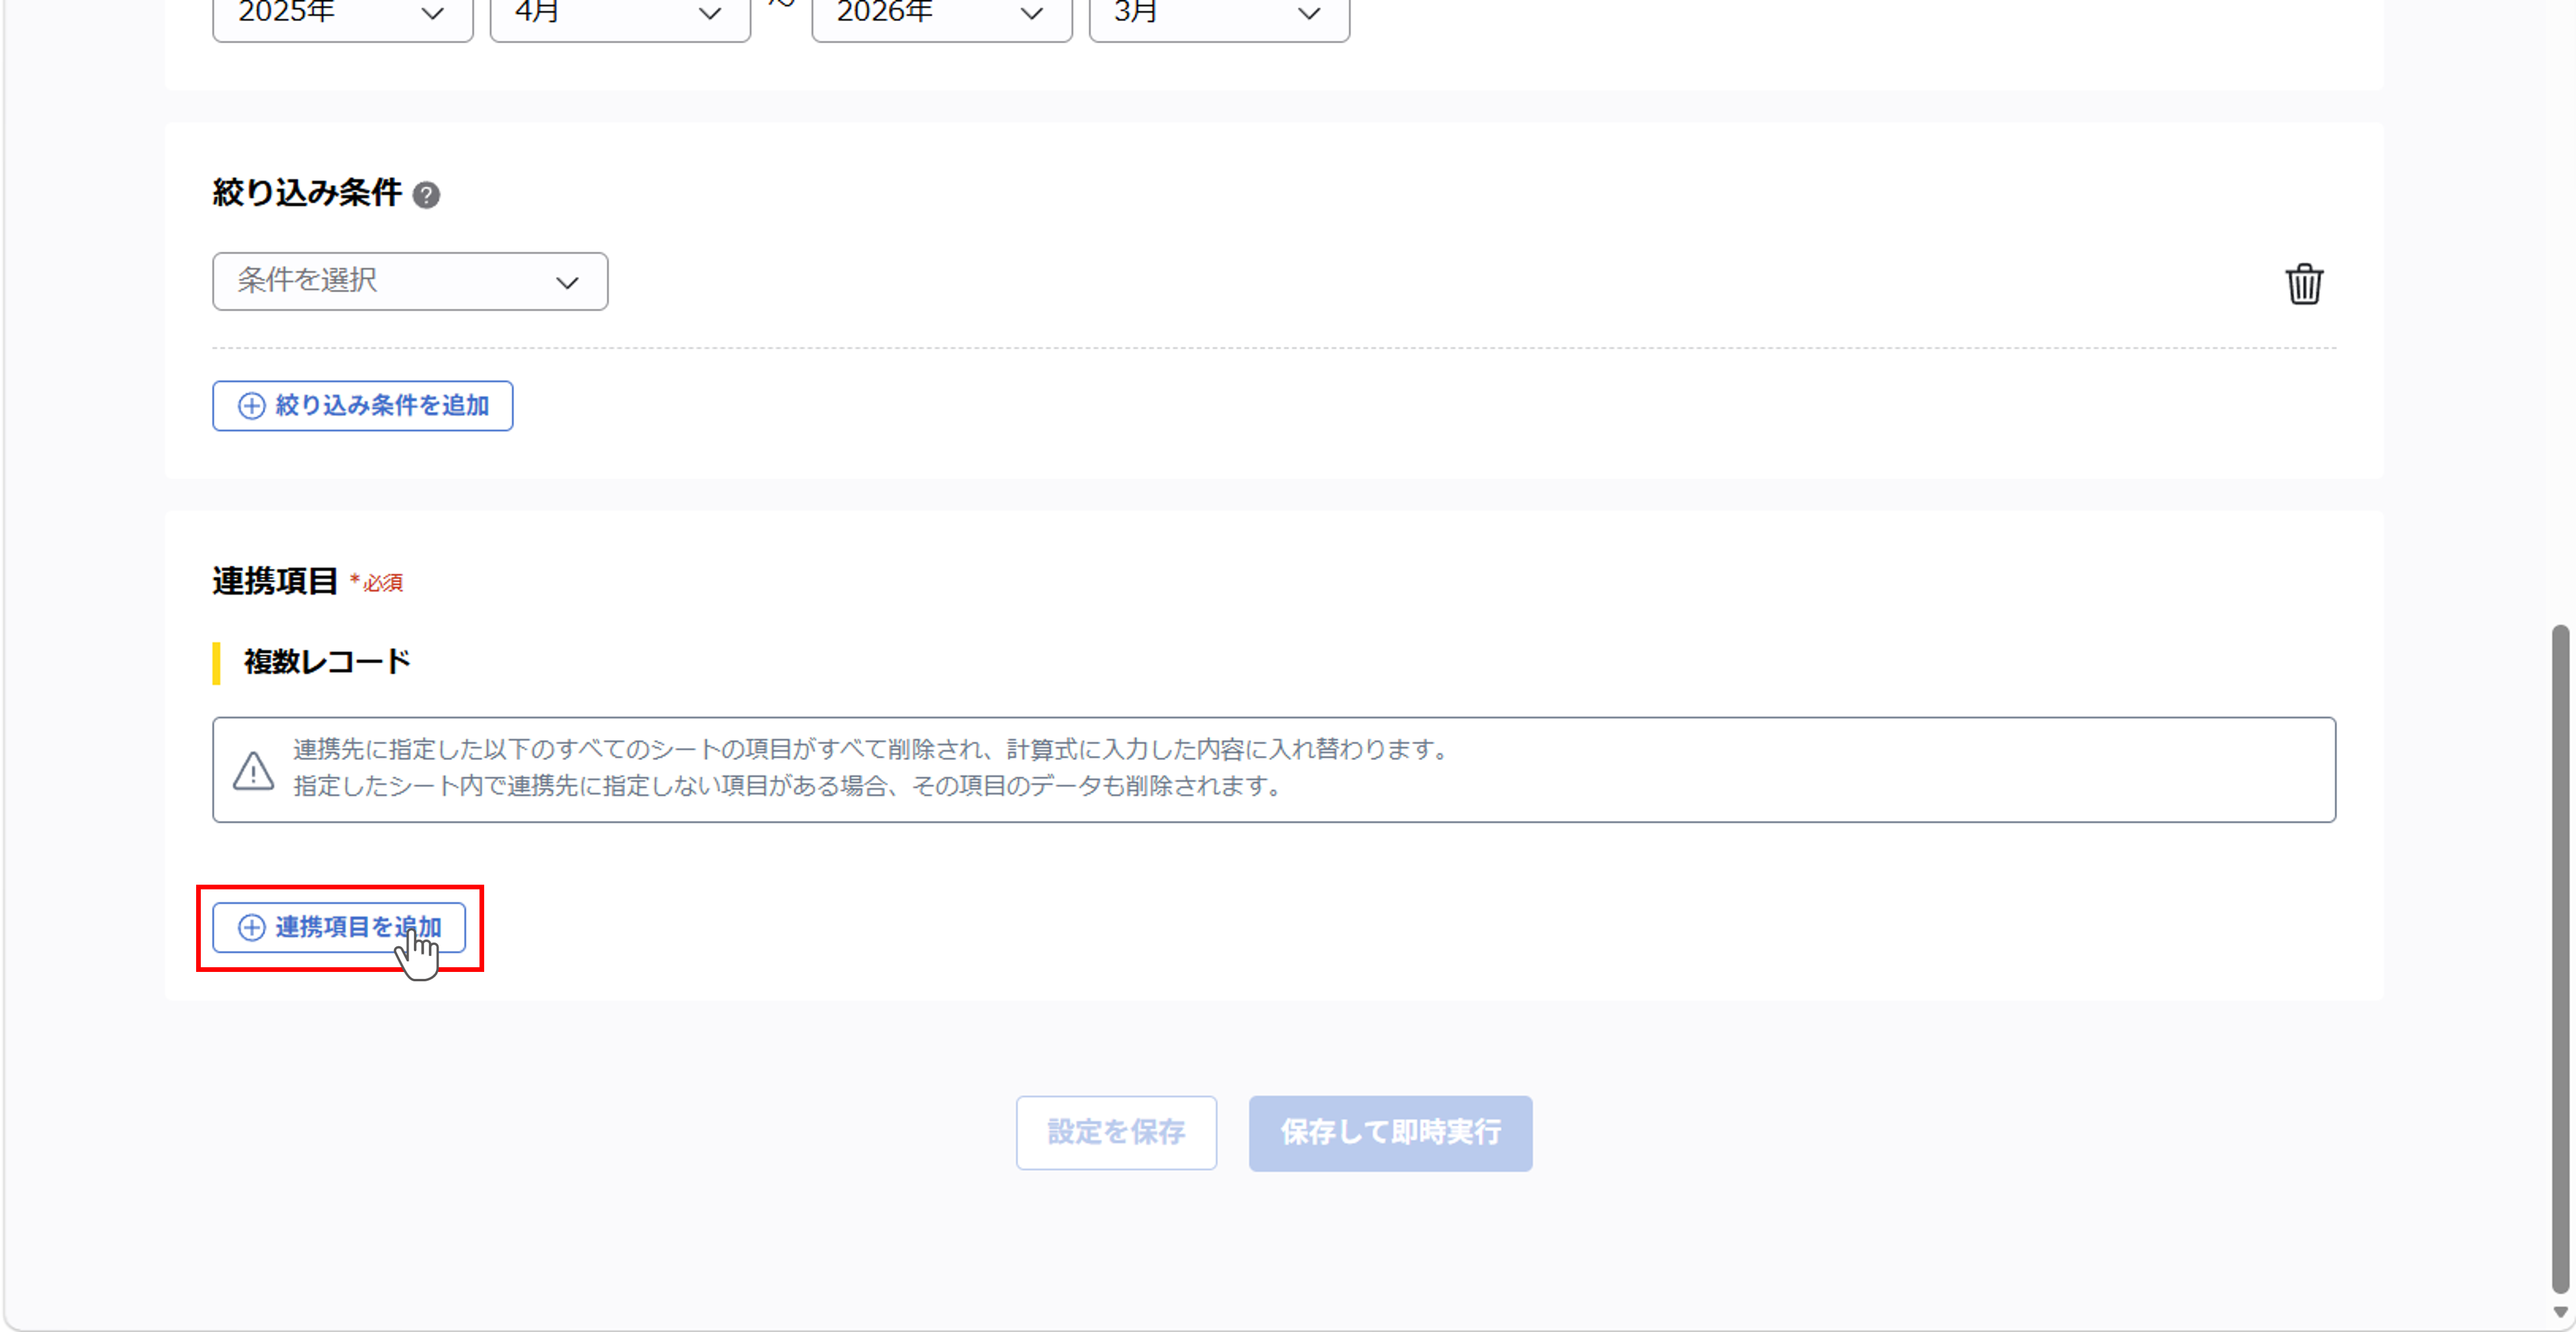The image size is (2576, 1332).
Task: Click the scrollbar down arrow
Action: coord(2560,1312)
